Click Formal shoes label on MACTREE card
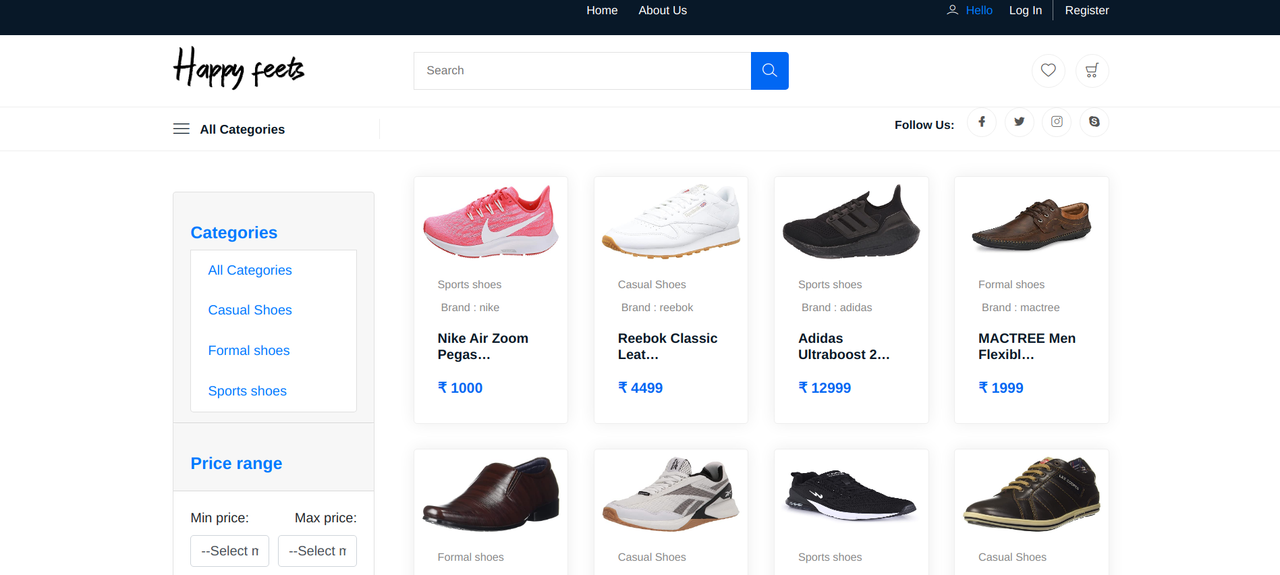Screen dimensions: 1280x575 pyautogui.click(x=1011, y=285)
